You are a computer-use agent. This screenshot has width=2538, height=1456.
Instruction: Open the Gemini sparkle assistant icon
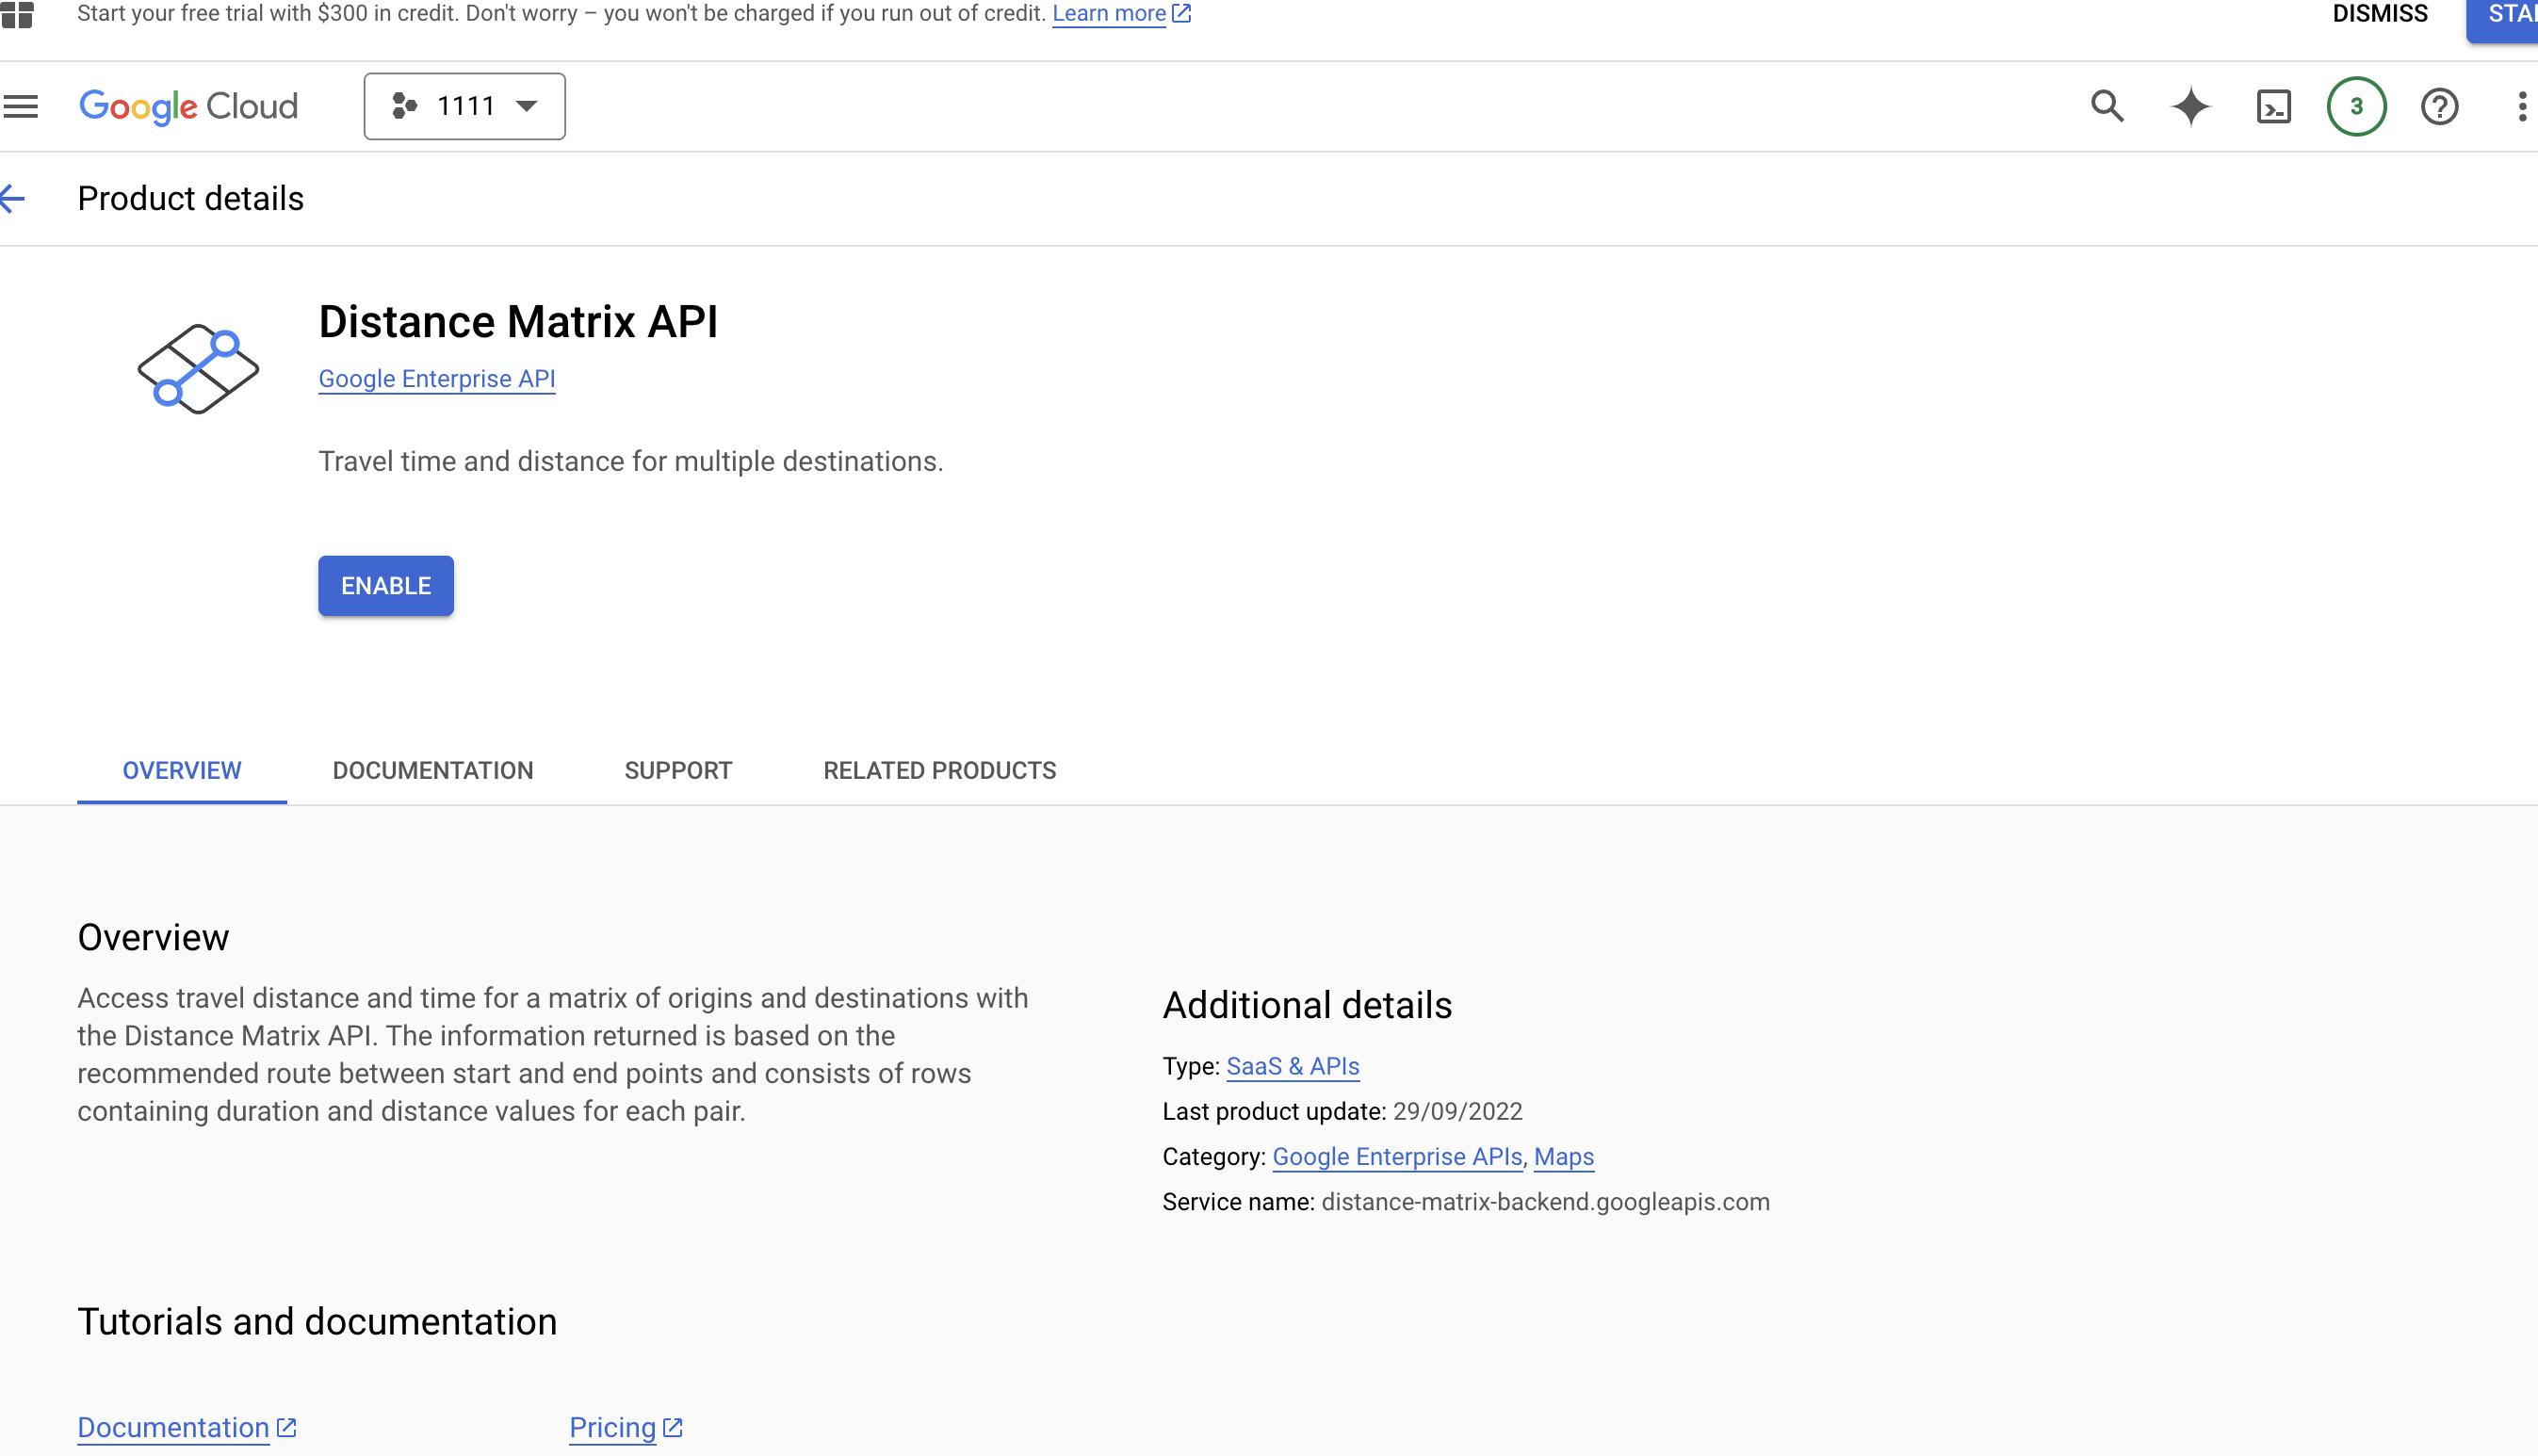[2190, 106]
